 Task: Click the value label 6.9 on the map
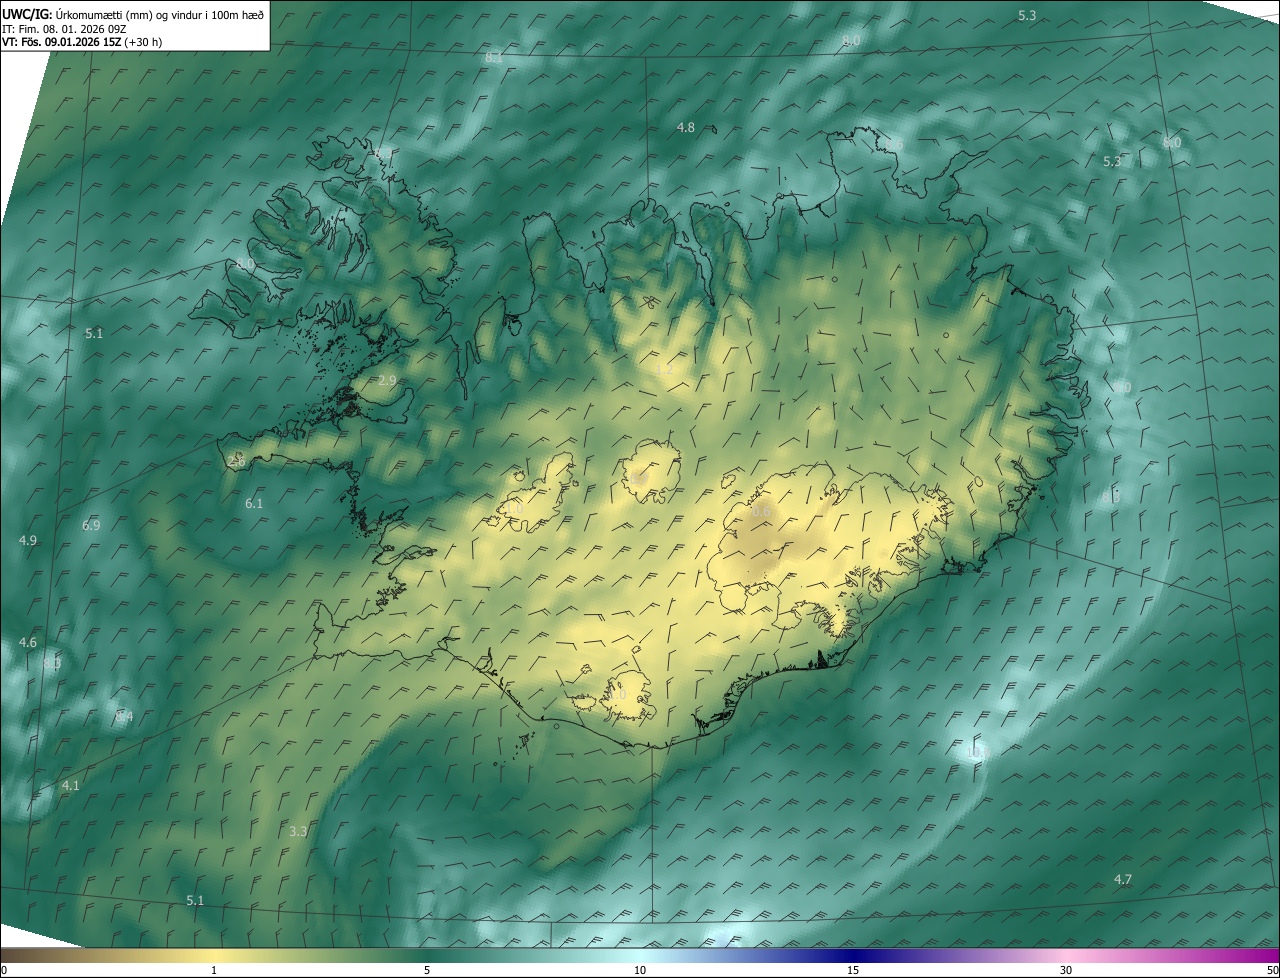(91, 525)
